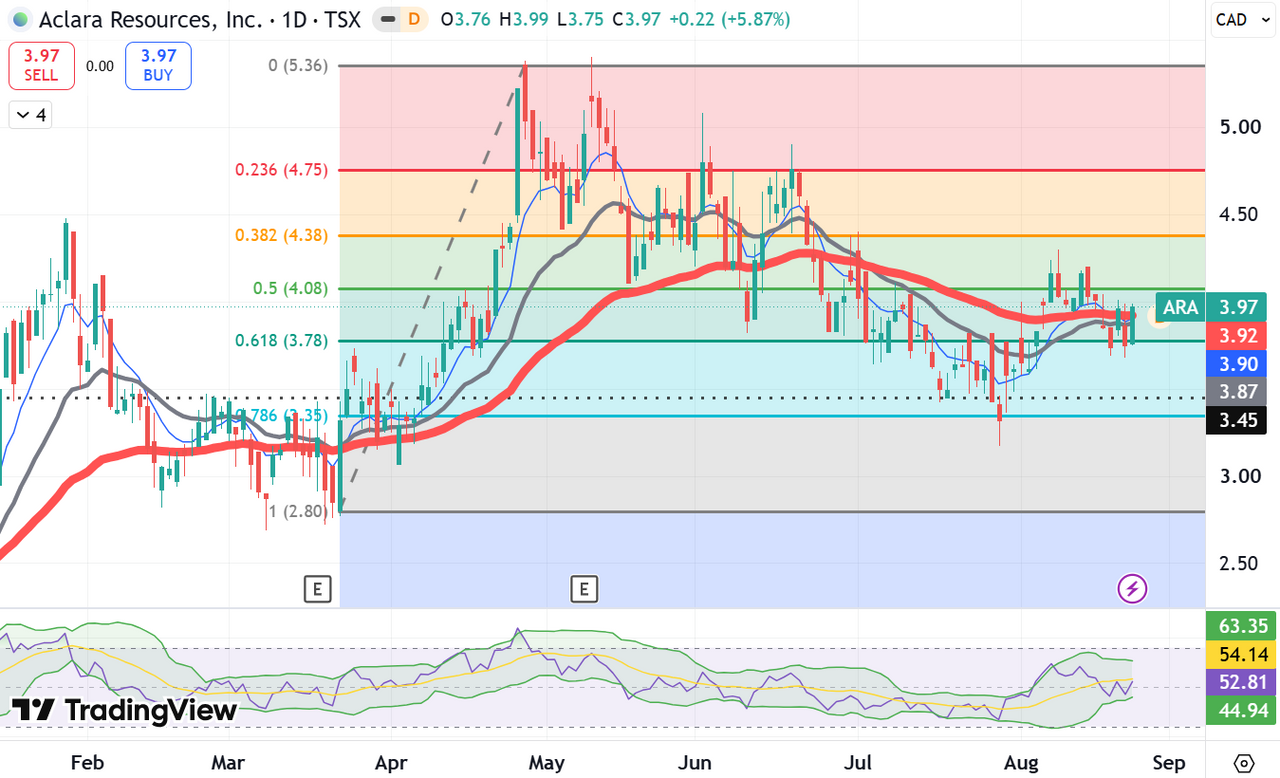Image resolution: width=1280 pixels, height=778 pixels.
Task: Click the gray 3.87 moving average label
Action: (x=1236, y=391)
